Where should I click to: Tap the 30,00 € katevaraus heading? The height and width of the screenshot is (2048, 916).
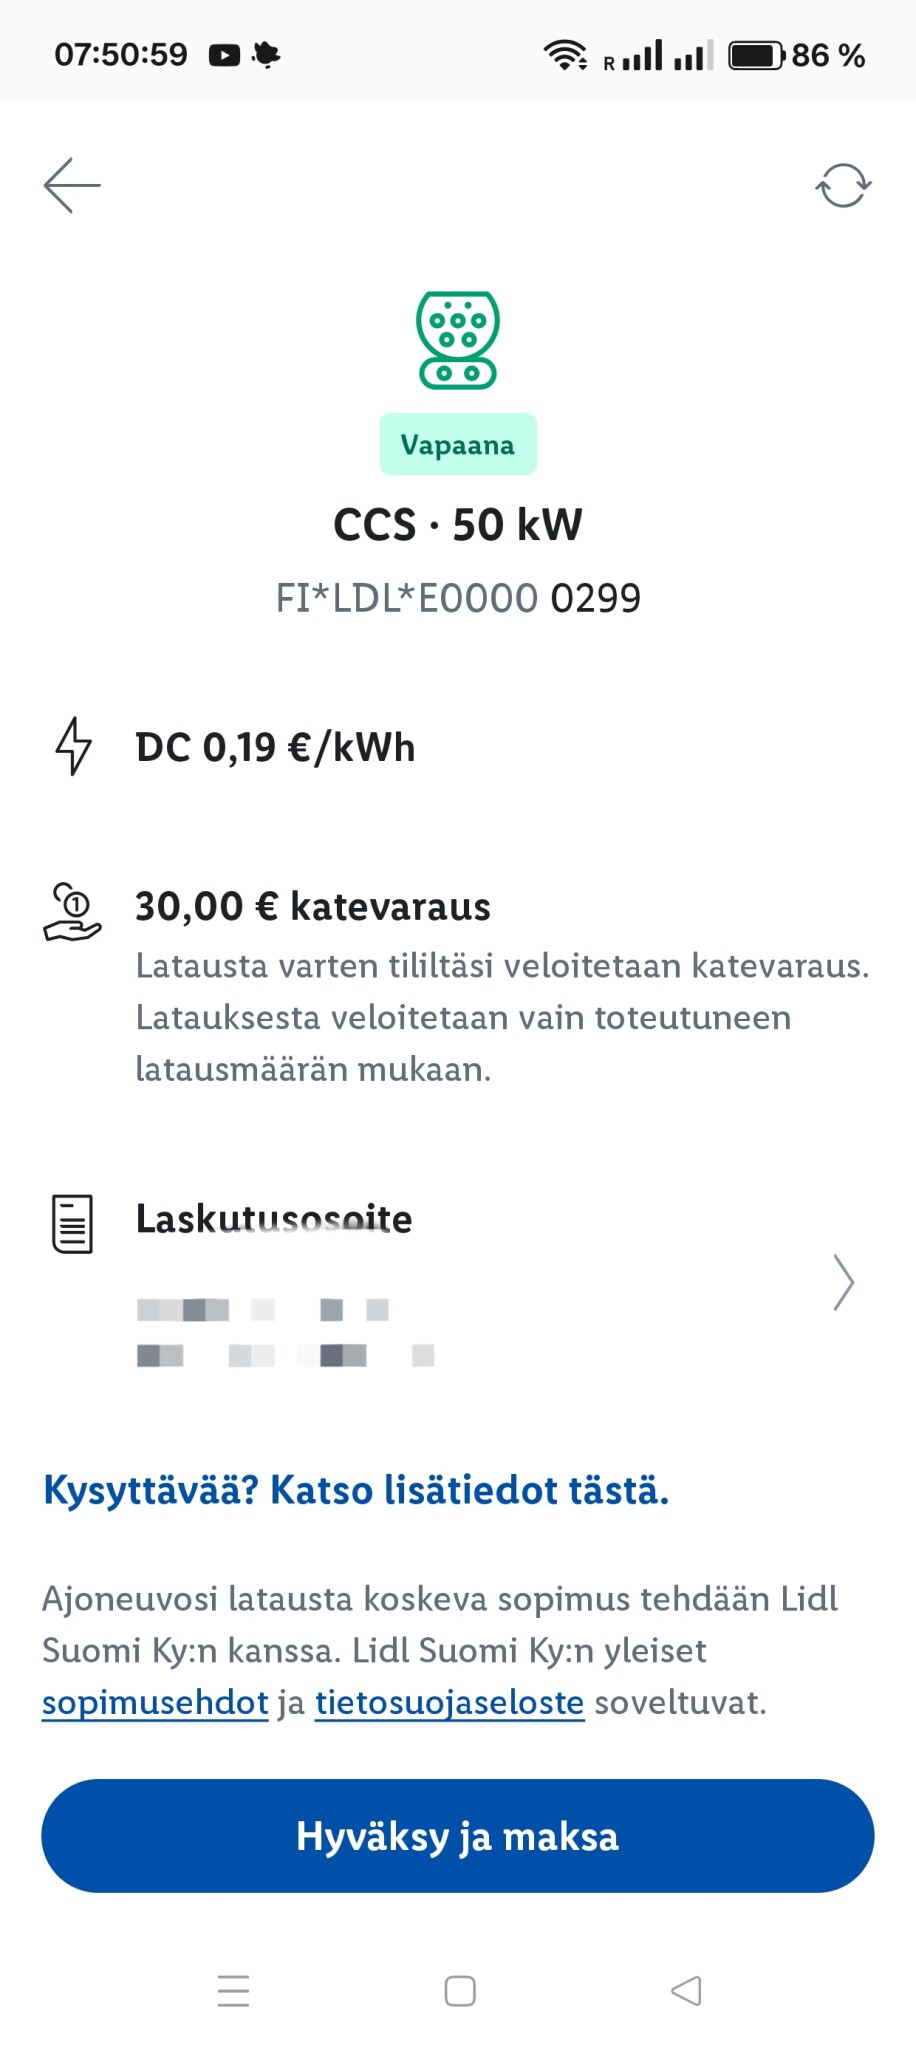click(x=313, y=906)
